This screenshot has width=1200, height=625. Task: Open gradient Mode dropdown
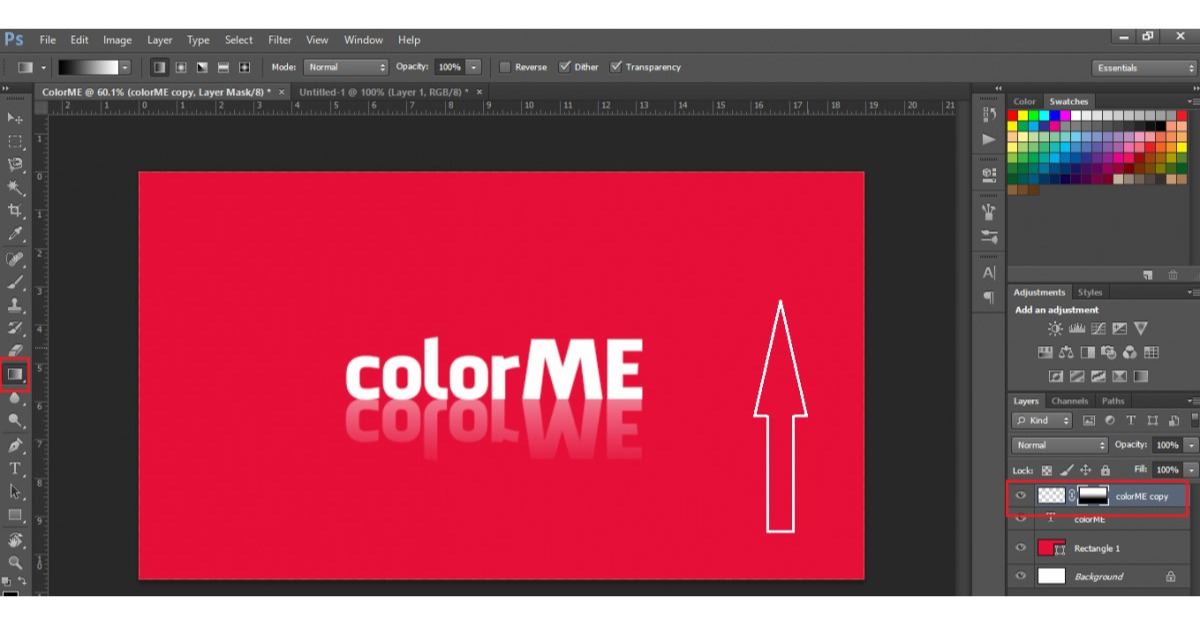(x=346, y=67)
